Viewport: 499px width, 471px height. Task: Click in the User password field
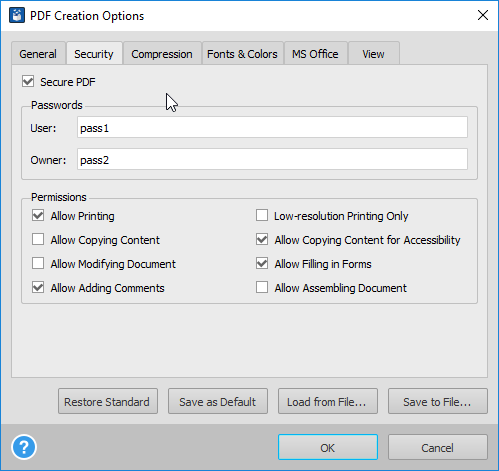[x=272, y=127]
